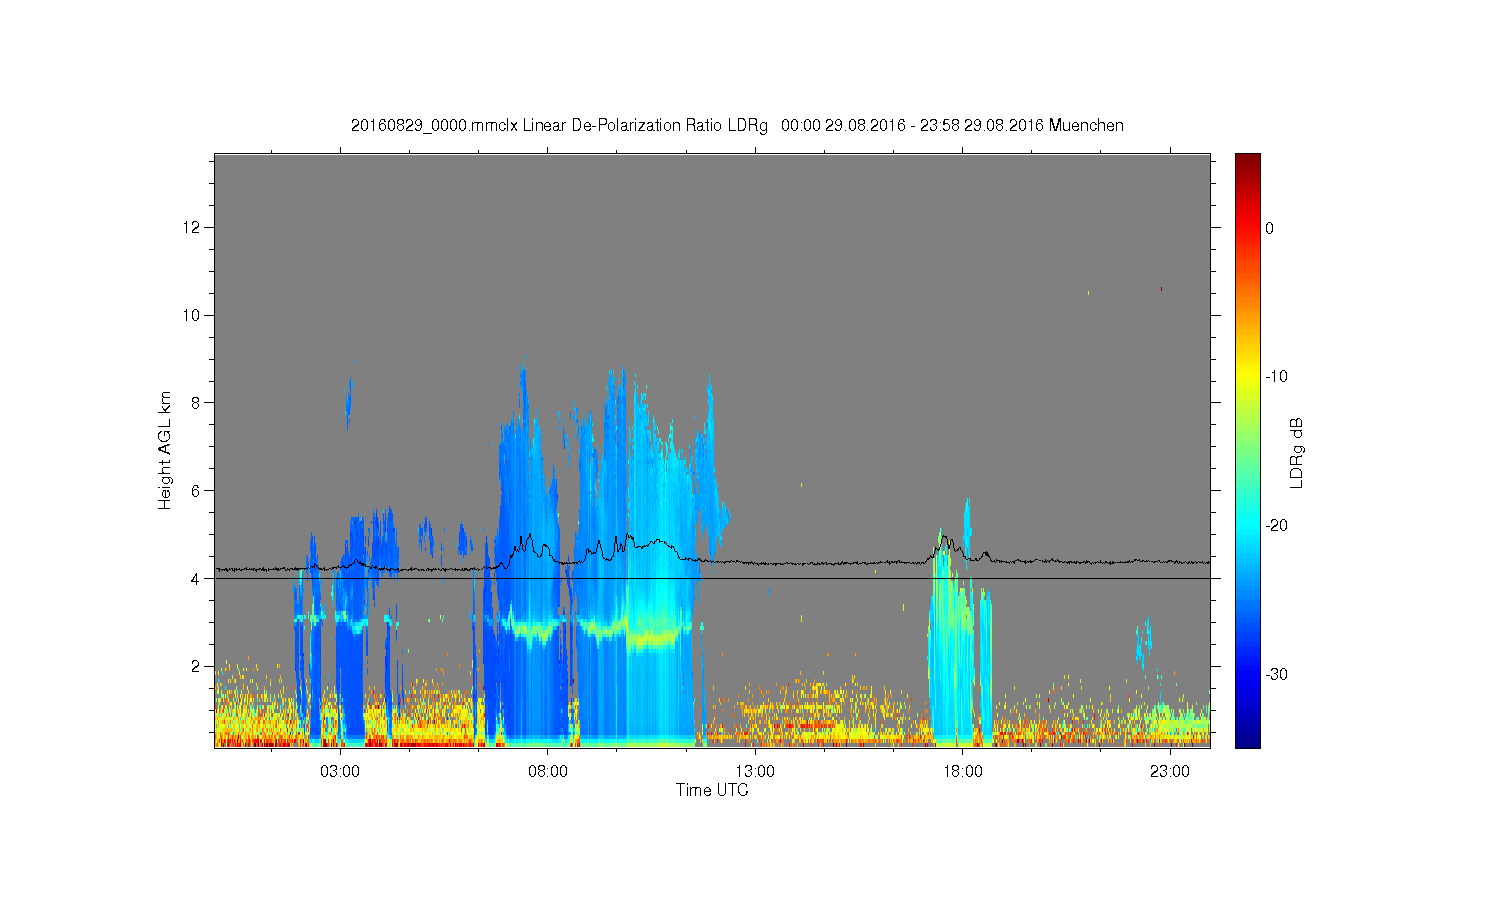The height and width of the screenshot is (900, 1500).
Task: Click the height axis tick label 12
Action: pos(193,228)
